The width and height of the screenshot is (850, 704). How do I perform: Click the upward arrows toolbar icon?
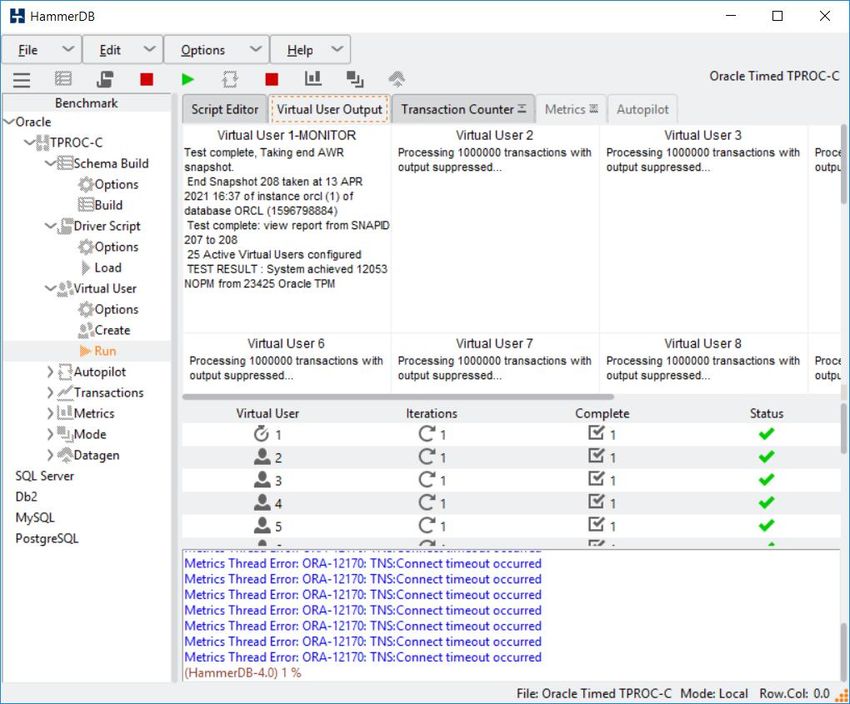click(397, 79)
